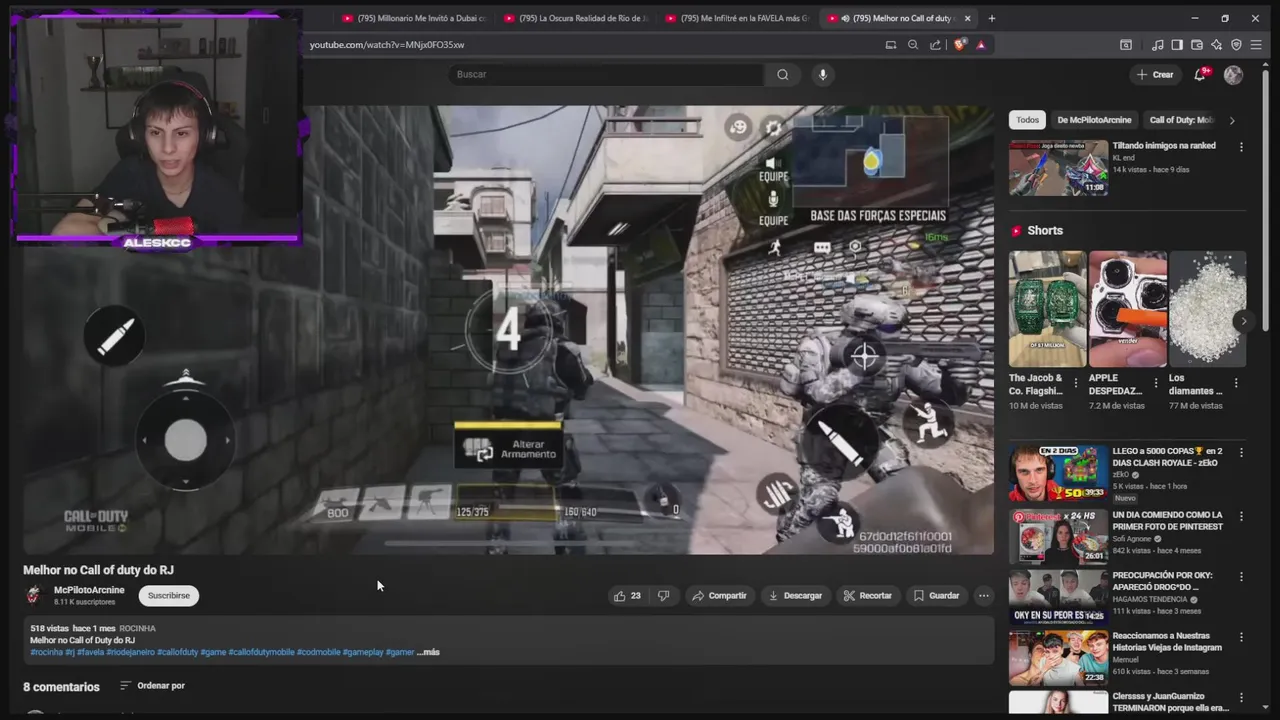Open the tab search toolbar icon
Screen dimensions: 1280x720
click(1126, 45)
